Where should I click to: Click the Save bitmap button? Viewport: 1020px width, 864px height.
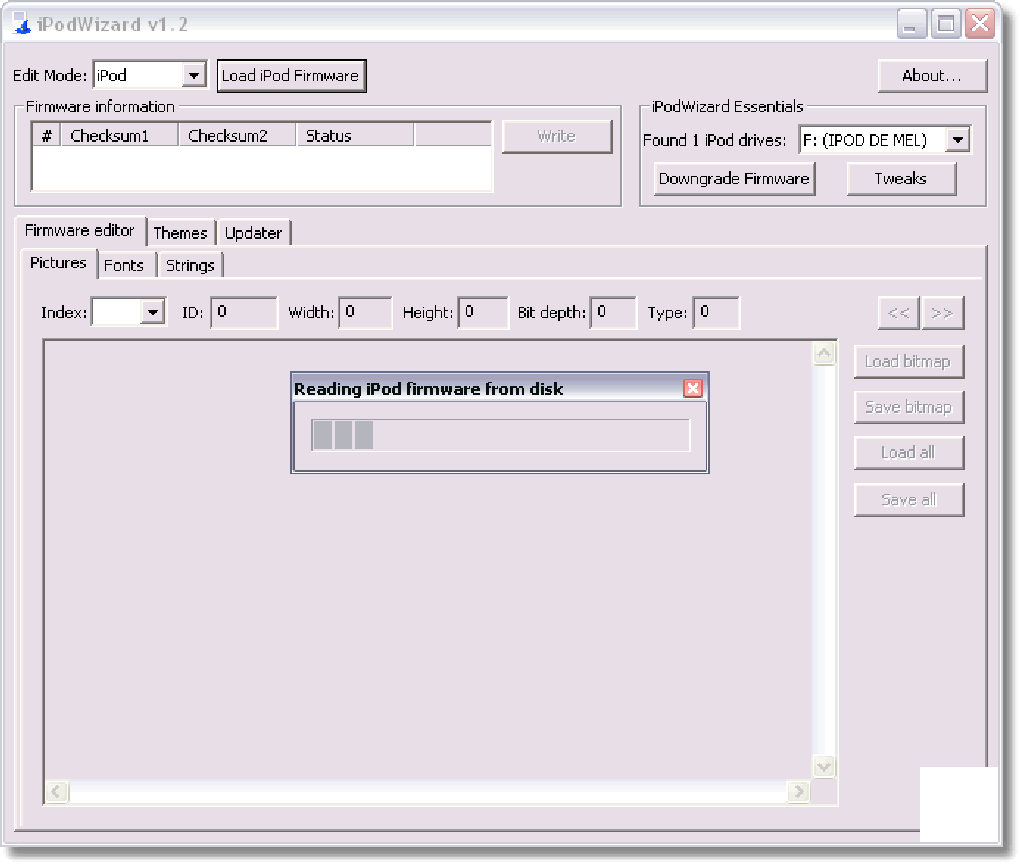(x=908, y=407)
